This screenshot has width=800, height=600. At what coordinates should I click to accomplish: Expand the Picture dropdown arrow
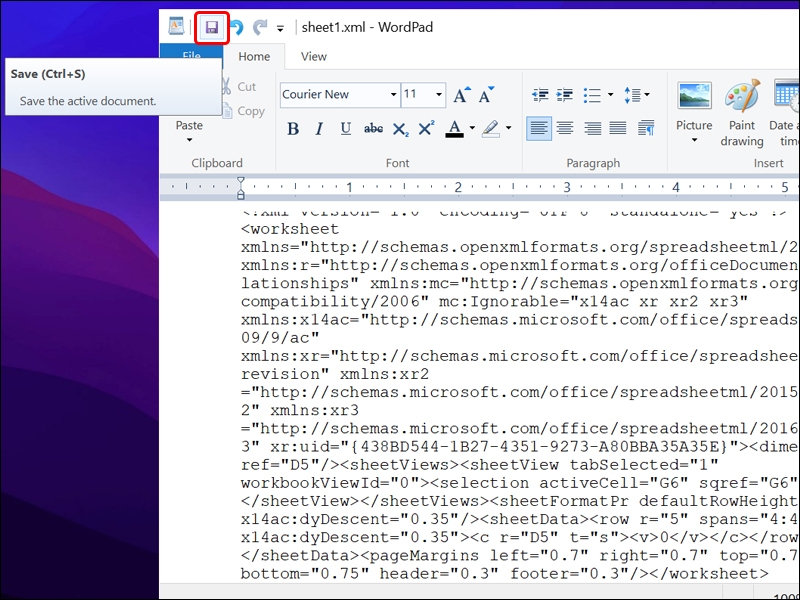coord(694,140)
